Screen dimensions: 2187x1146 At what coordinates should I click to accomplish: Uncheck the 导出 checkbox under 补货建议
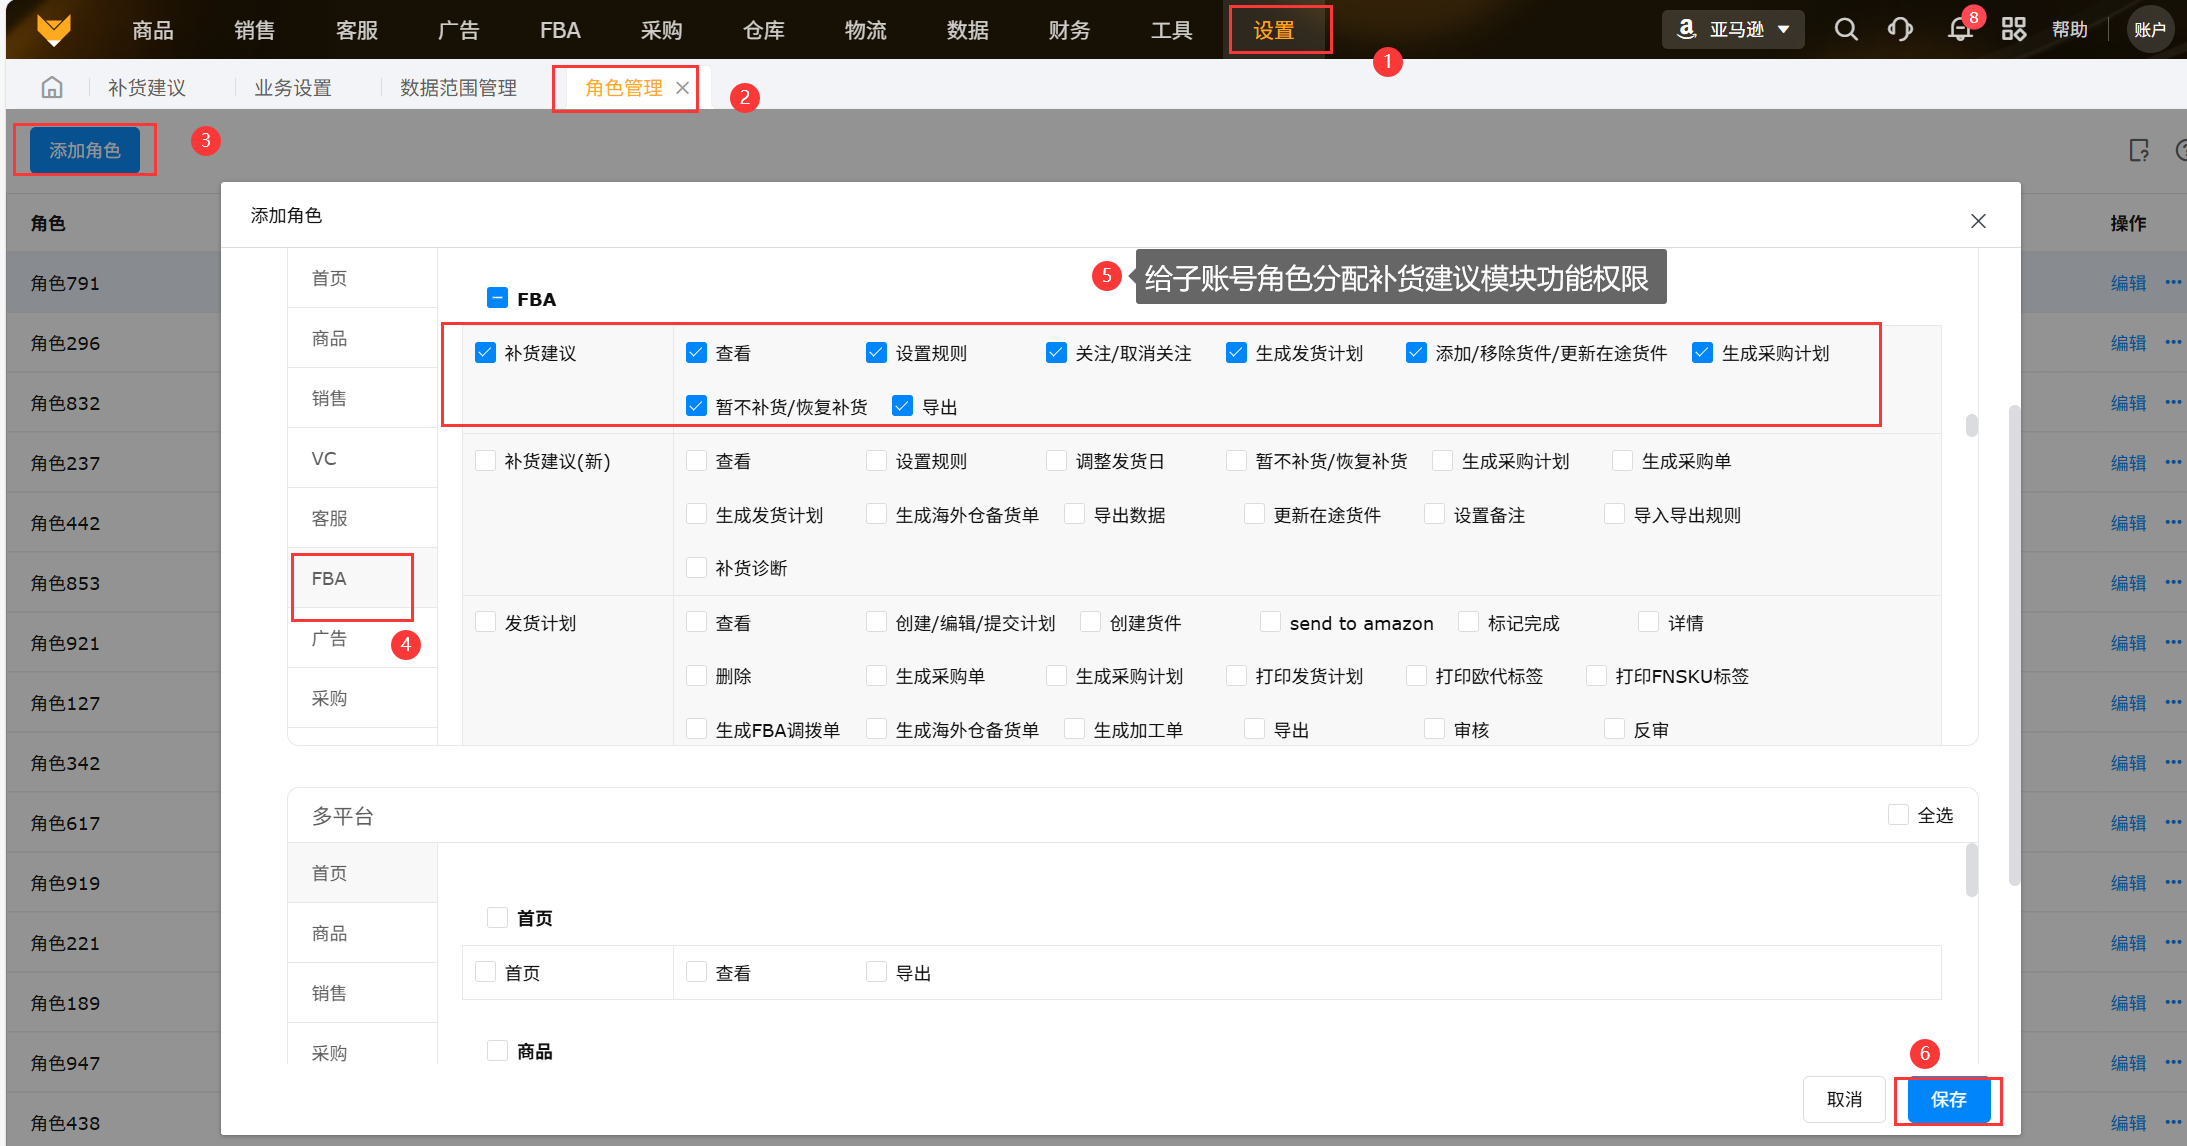pyautogui.click(x=902, y=406)
